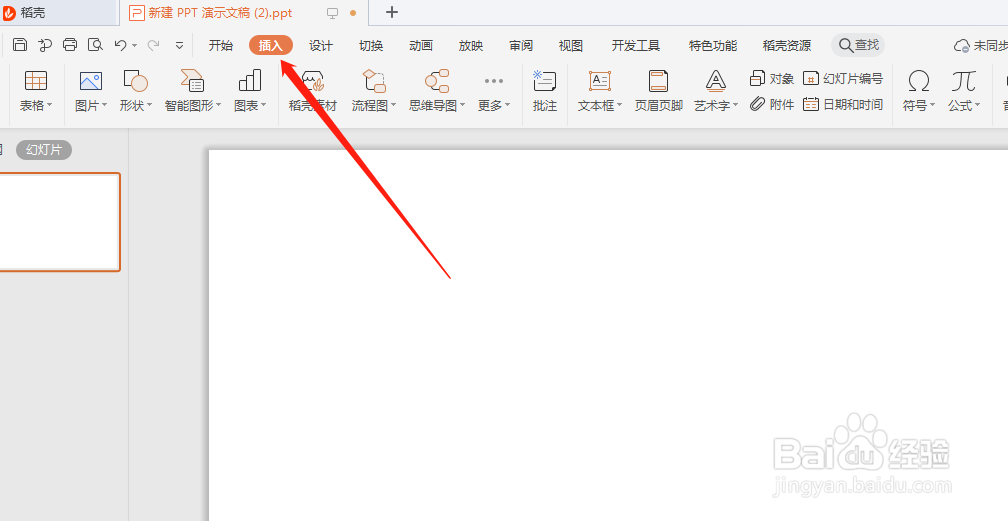Click the 公式 pi formula icon
The height and width of the screenshot is (521, 1008).
(964, 81)
